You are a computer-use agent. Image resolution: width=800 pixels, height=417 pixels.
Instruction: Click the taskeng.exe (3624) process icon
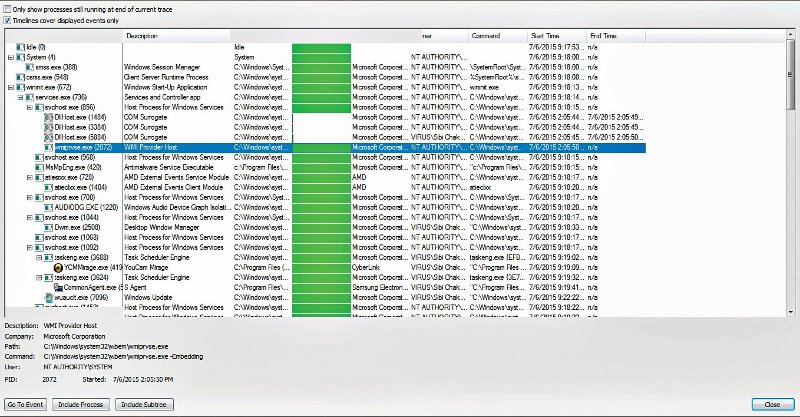(48, 278)
